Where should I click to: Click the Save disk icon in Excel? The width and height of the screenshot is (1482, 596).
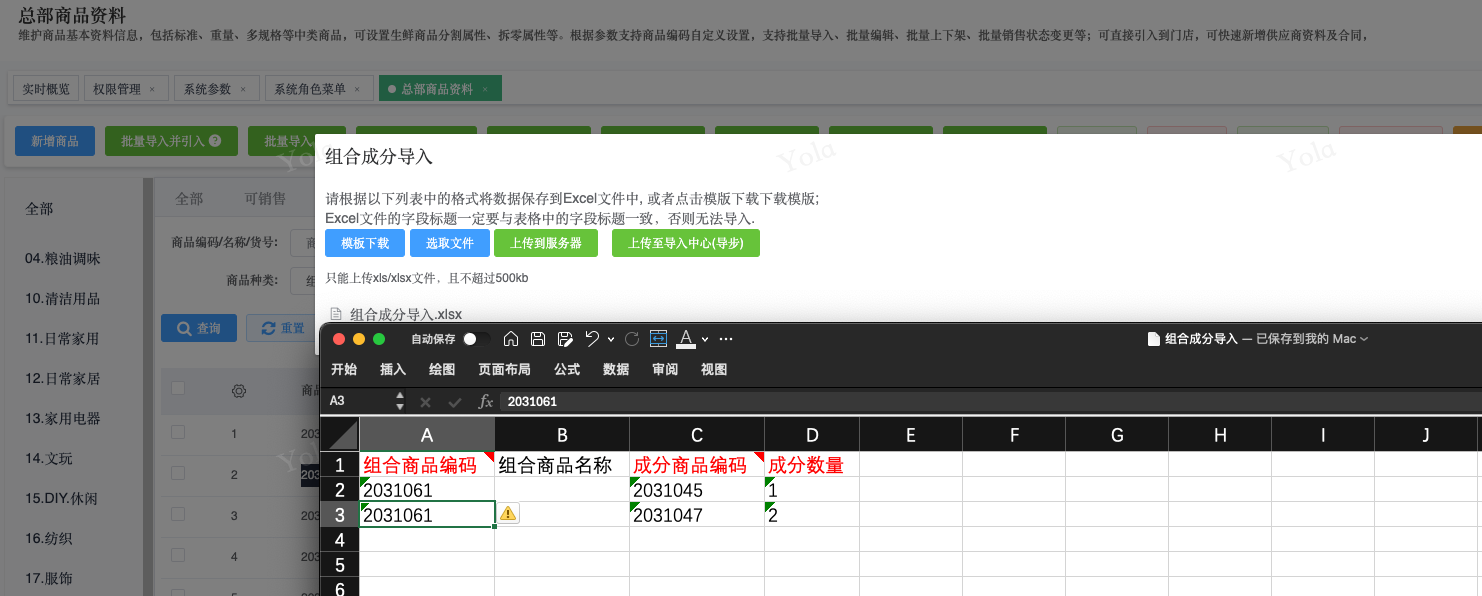(x=538, y=339)
